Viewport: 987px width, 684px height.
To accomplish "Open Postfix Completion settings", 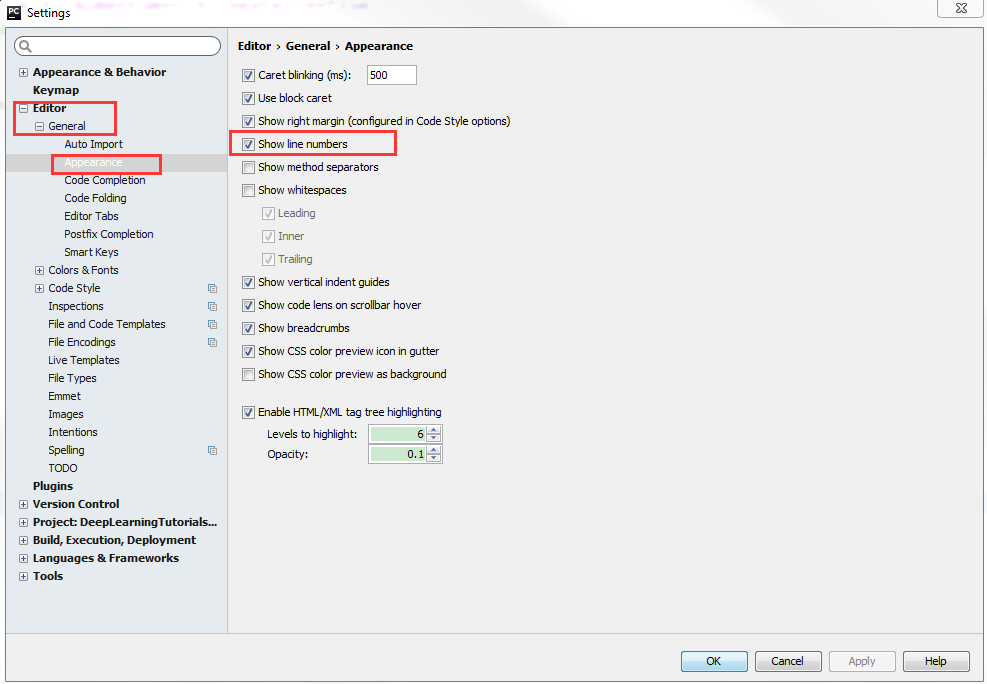I will coord(109,234).
